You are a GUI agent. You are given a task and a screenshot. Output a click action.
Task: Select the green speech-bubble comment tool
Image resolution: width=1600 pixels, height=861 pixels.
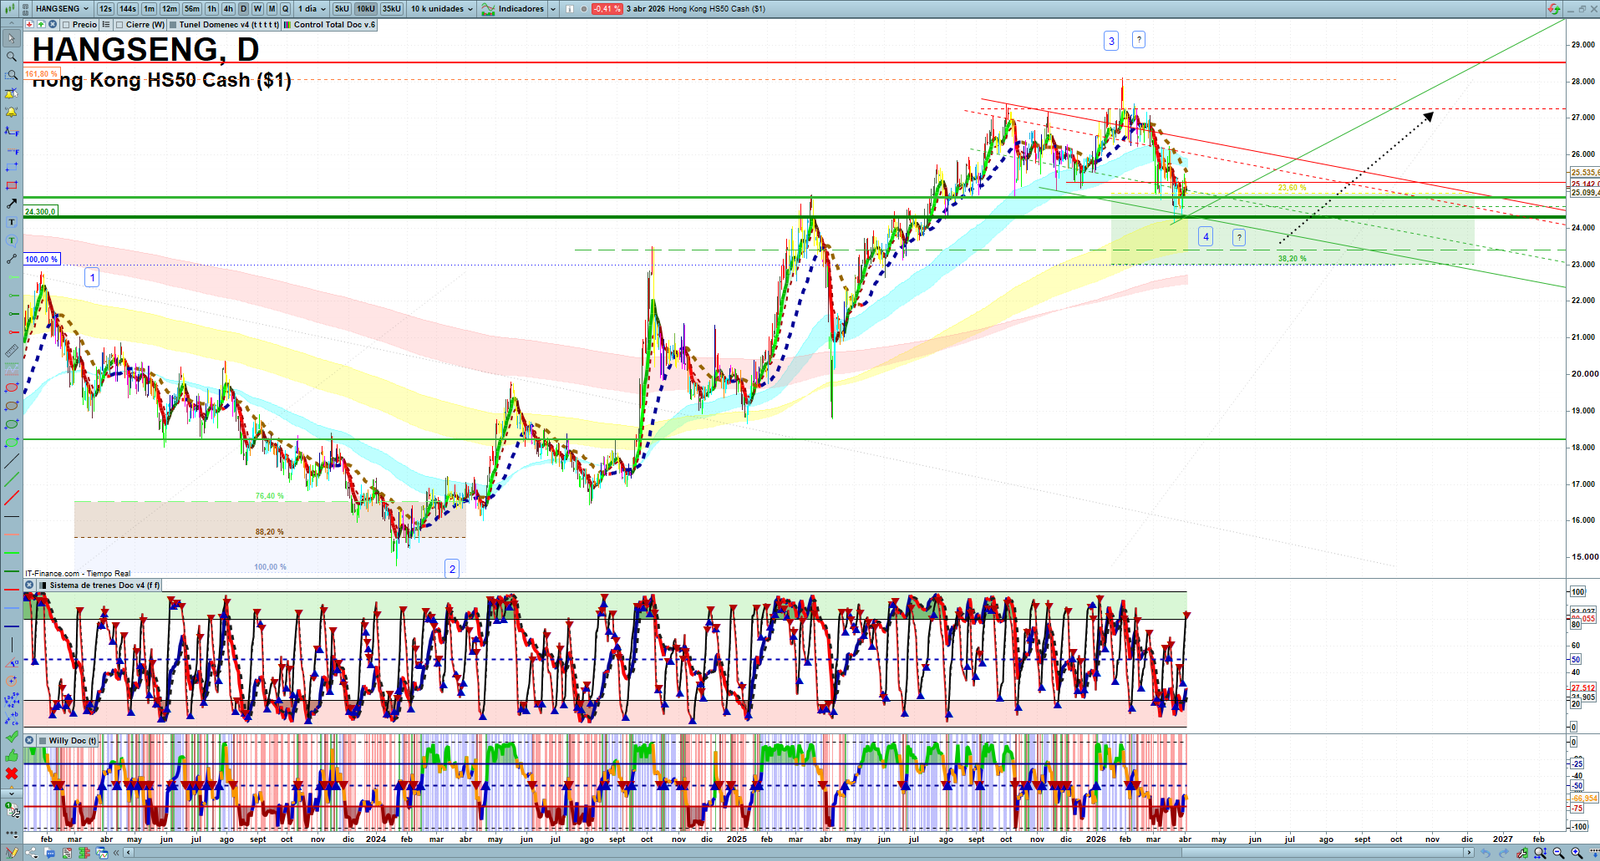[x=11, y=240]
